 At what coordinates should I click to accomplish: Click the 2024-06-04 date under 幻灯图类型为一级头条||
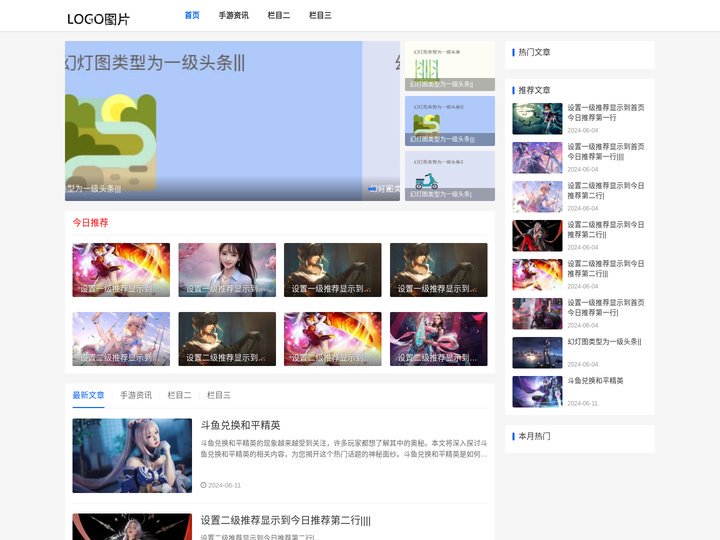(583, 365)
